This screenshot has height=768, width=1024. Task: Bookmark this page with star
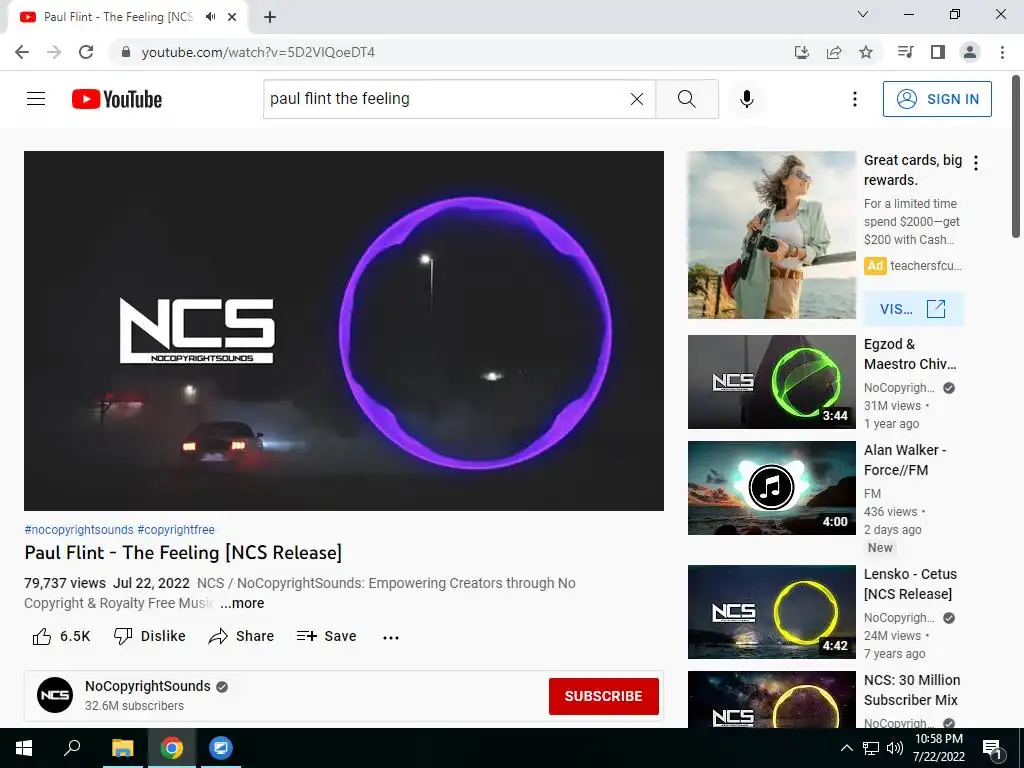pos(866,52)
